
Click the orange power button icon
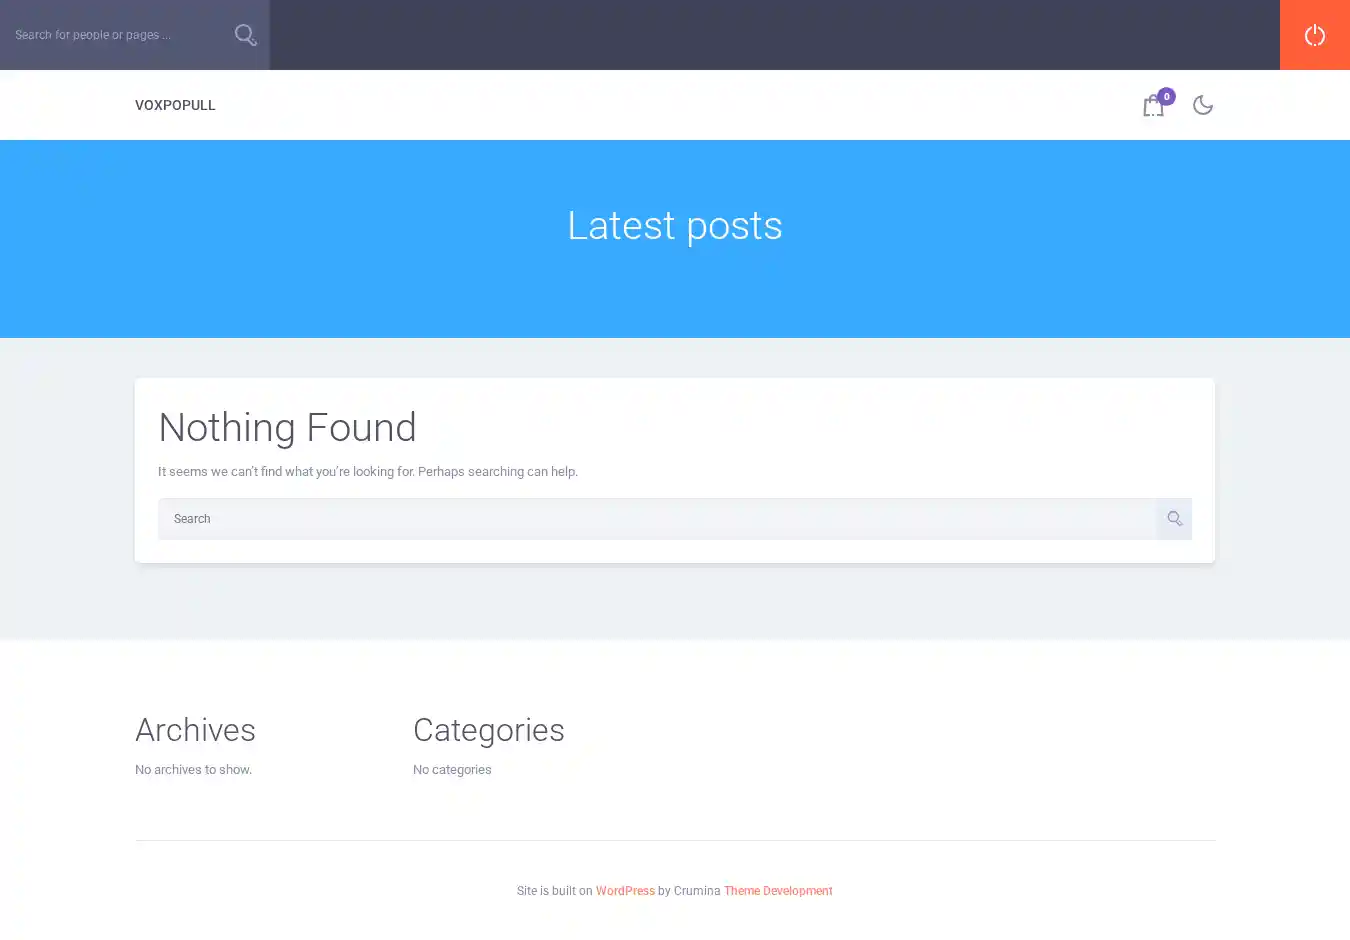(1314, 35)
